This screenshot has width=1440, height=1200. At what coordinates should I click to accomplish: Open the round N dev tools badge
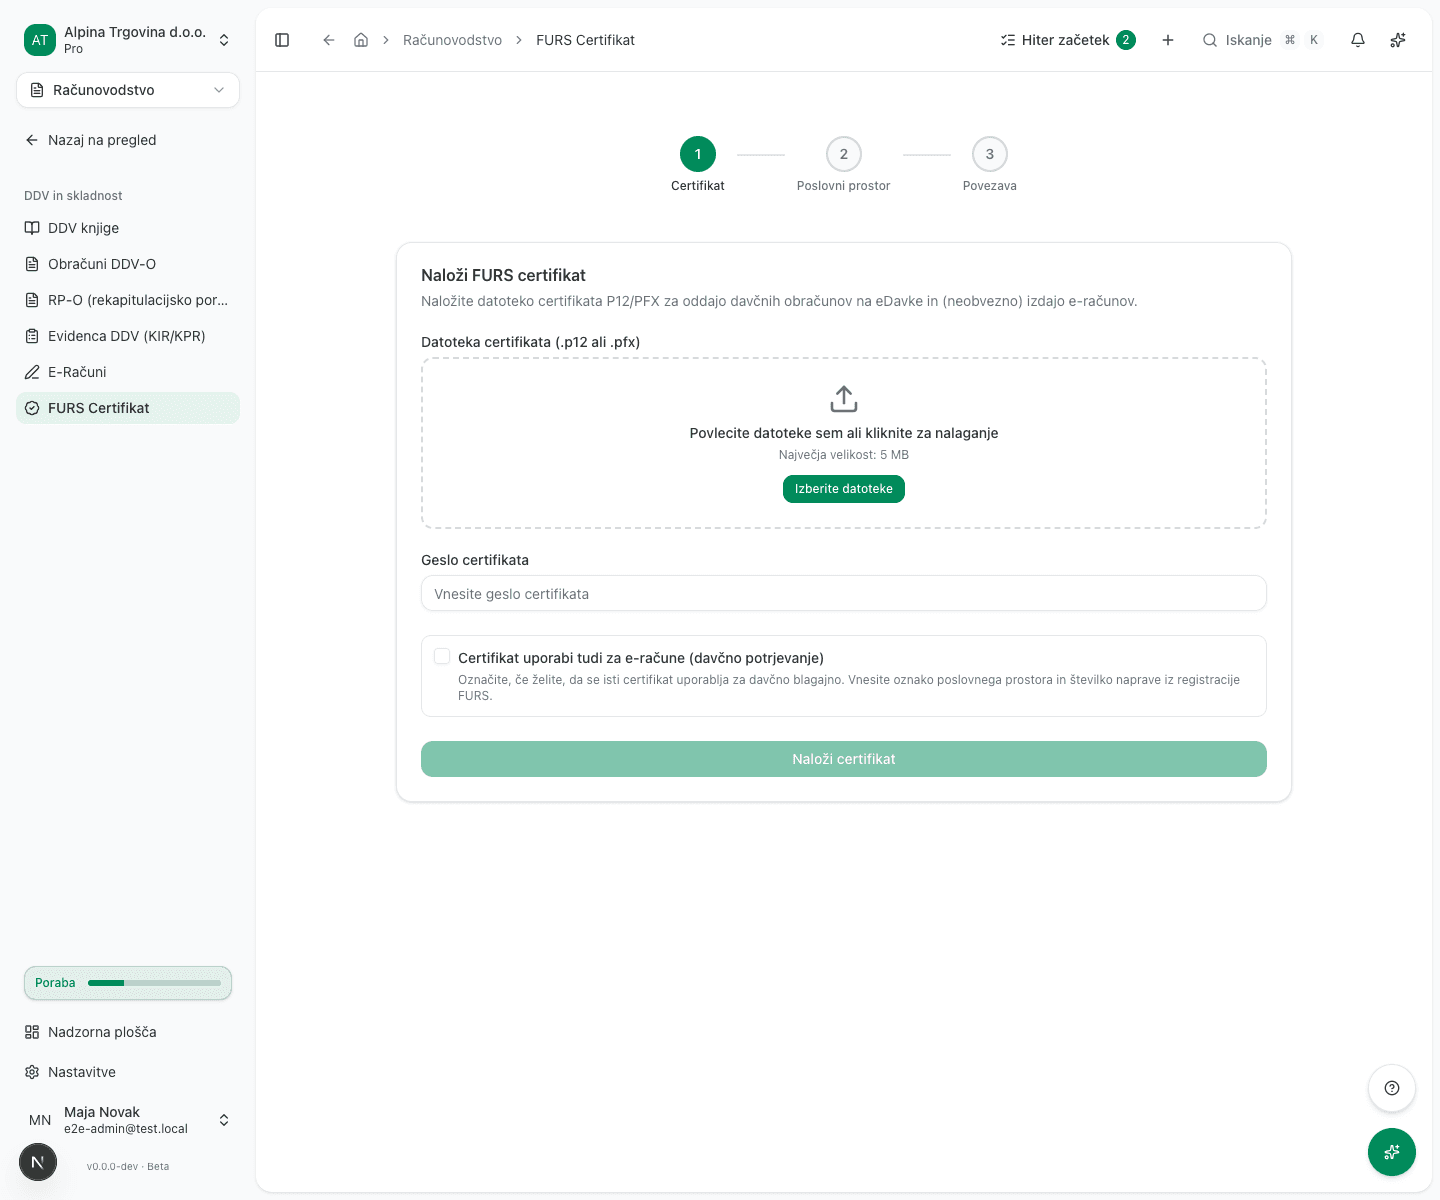click(x=38, y=1162)
